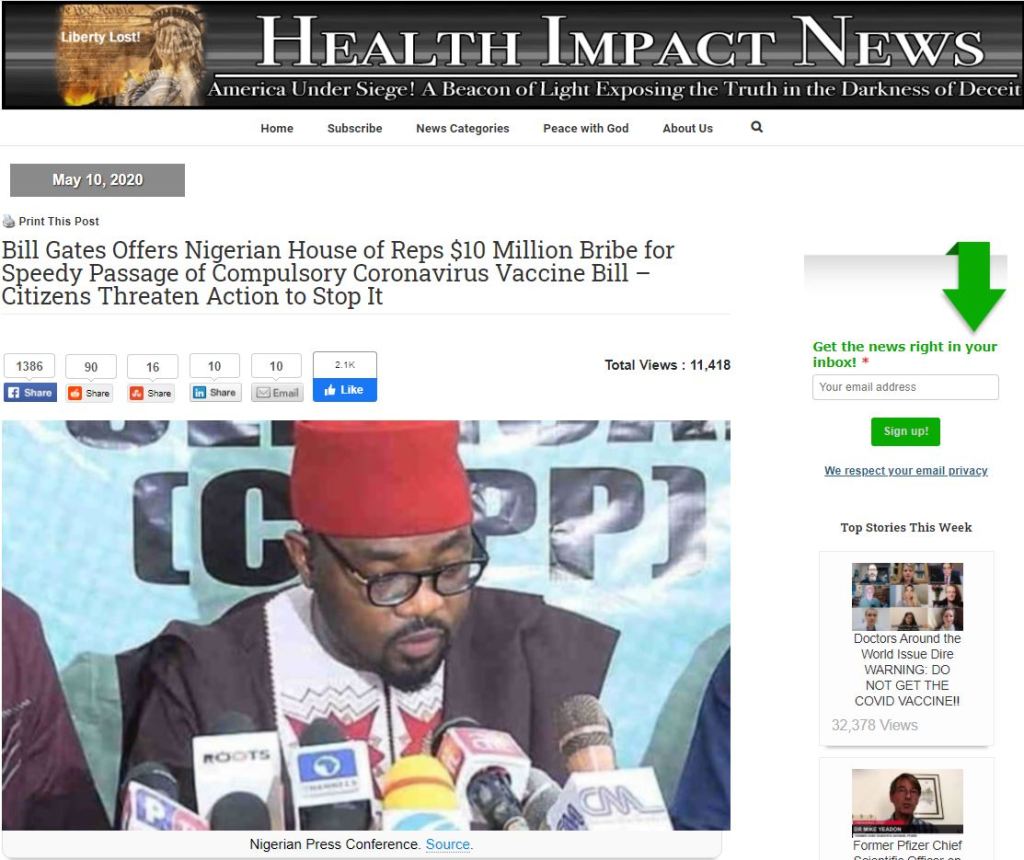Click the red share button showing 16
The width and height of the screenshot is (1024, 860).
point(151,392)
